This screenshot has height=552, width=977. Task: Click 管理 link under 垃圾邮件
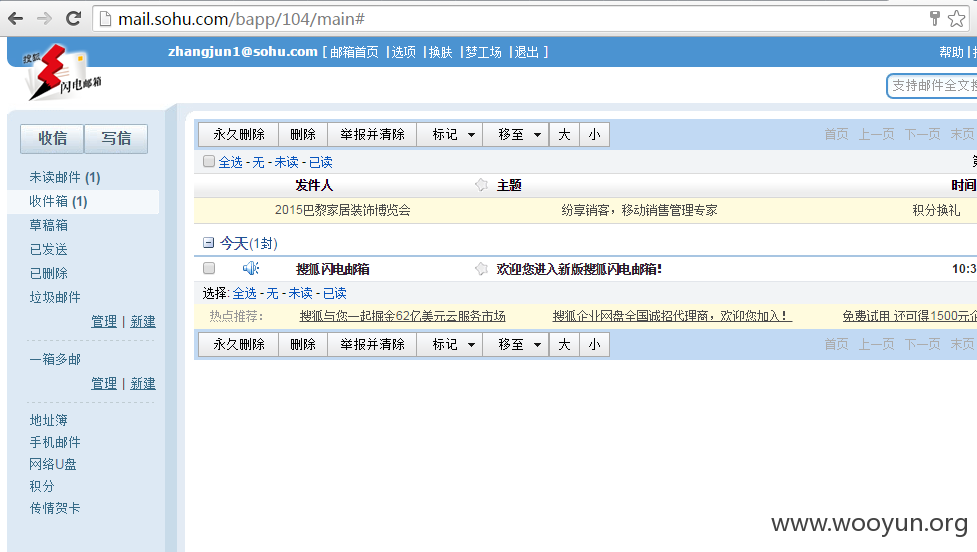(104, 321)
